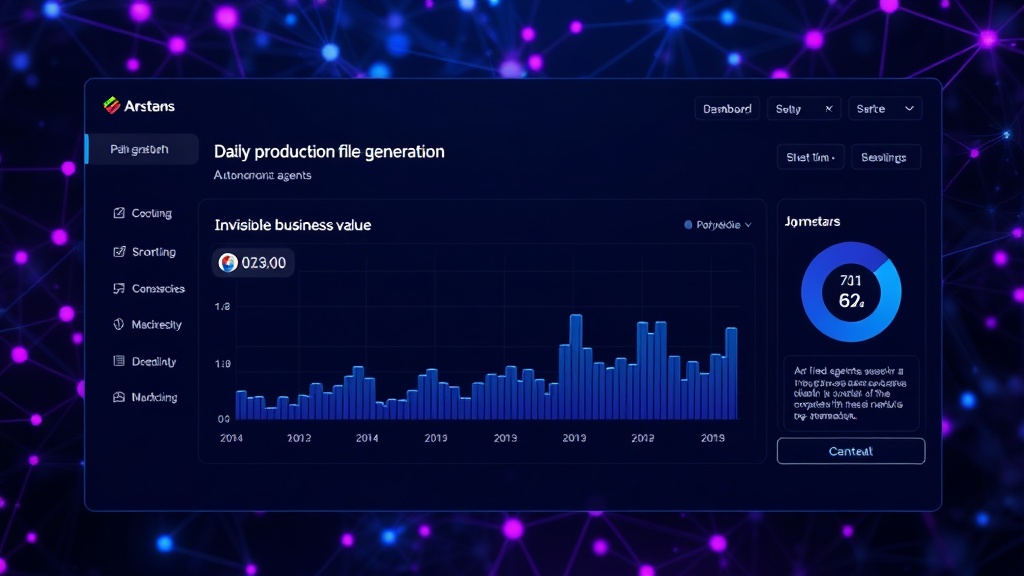Click the Nadicing sidebar icon
This screenshot has width=1024, height=576.
[x=119, y=396]
